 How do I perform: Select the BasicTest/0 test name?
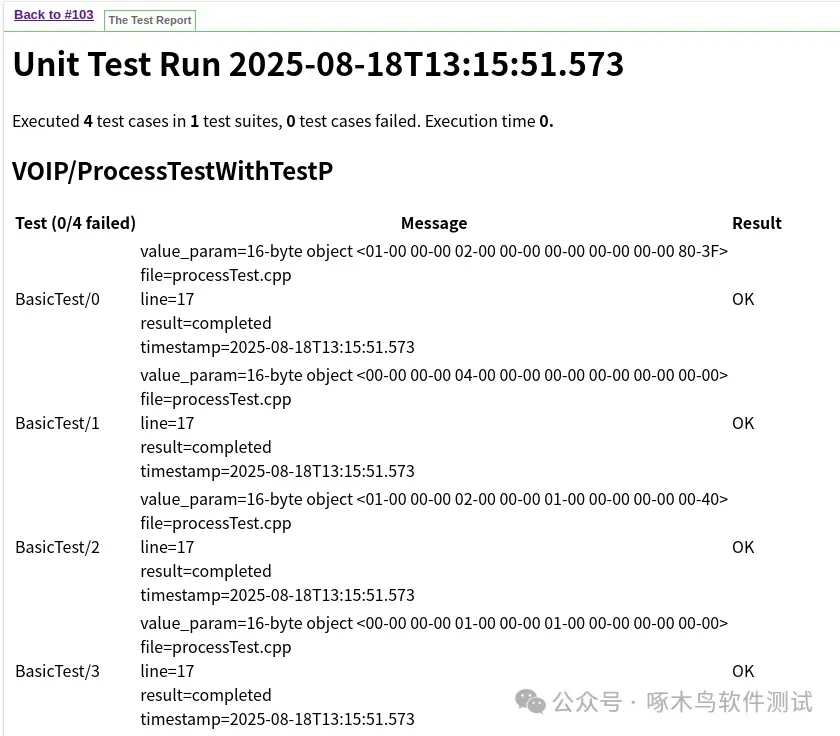pyautogui.click(x=57, y=299)
